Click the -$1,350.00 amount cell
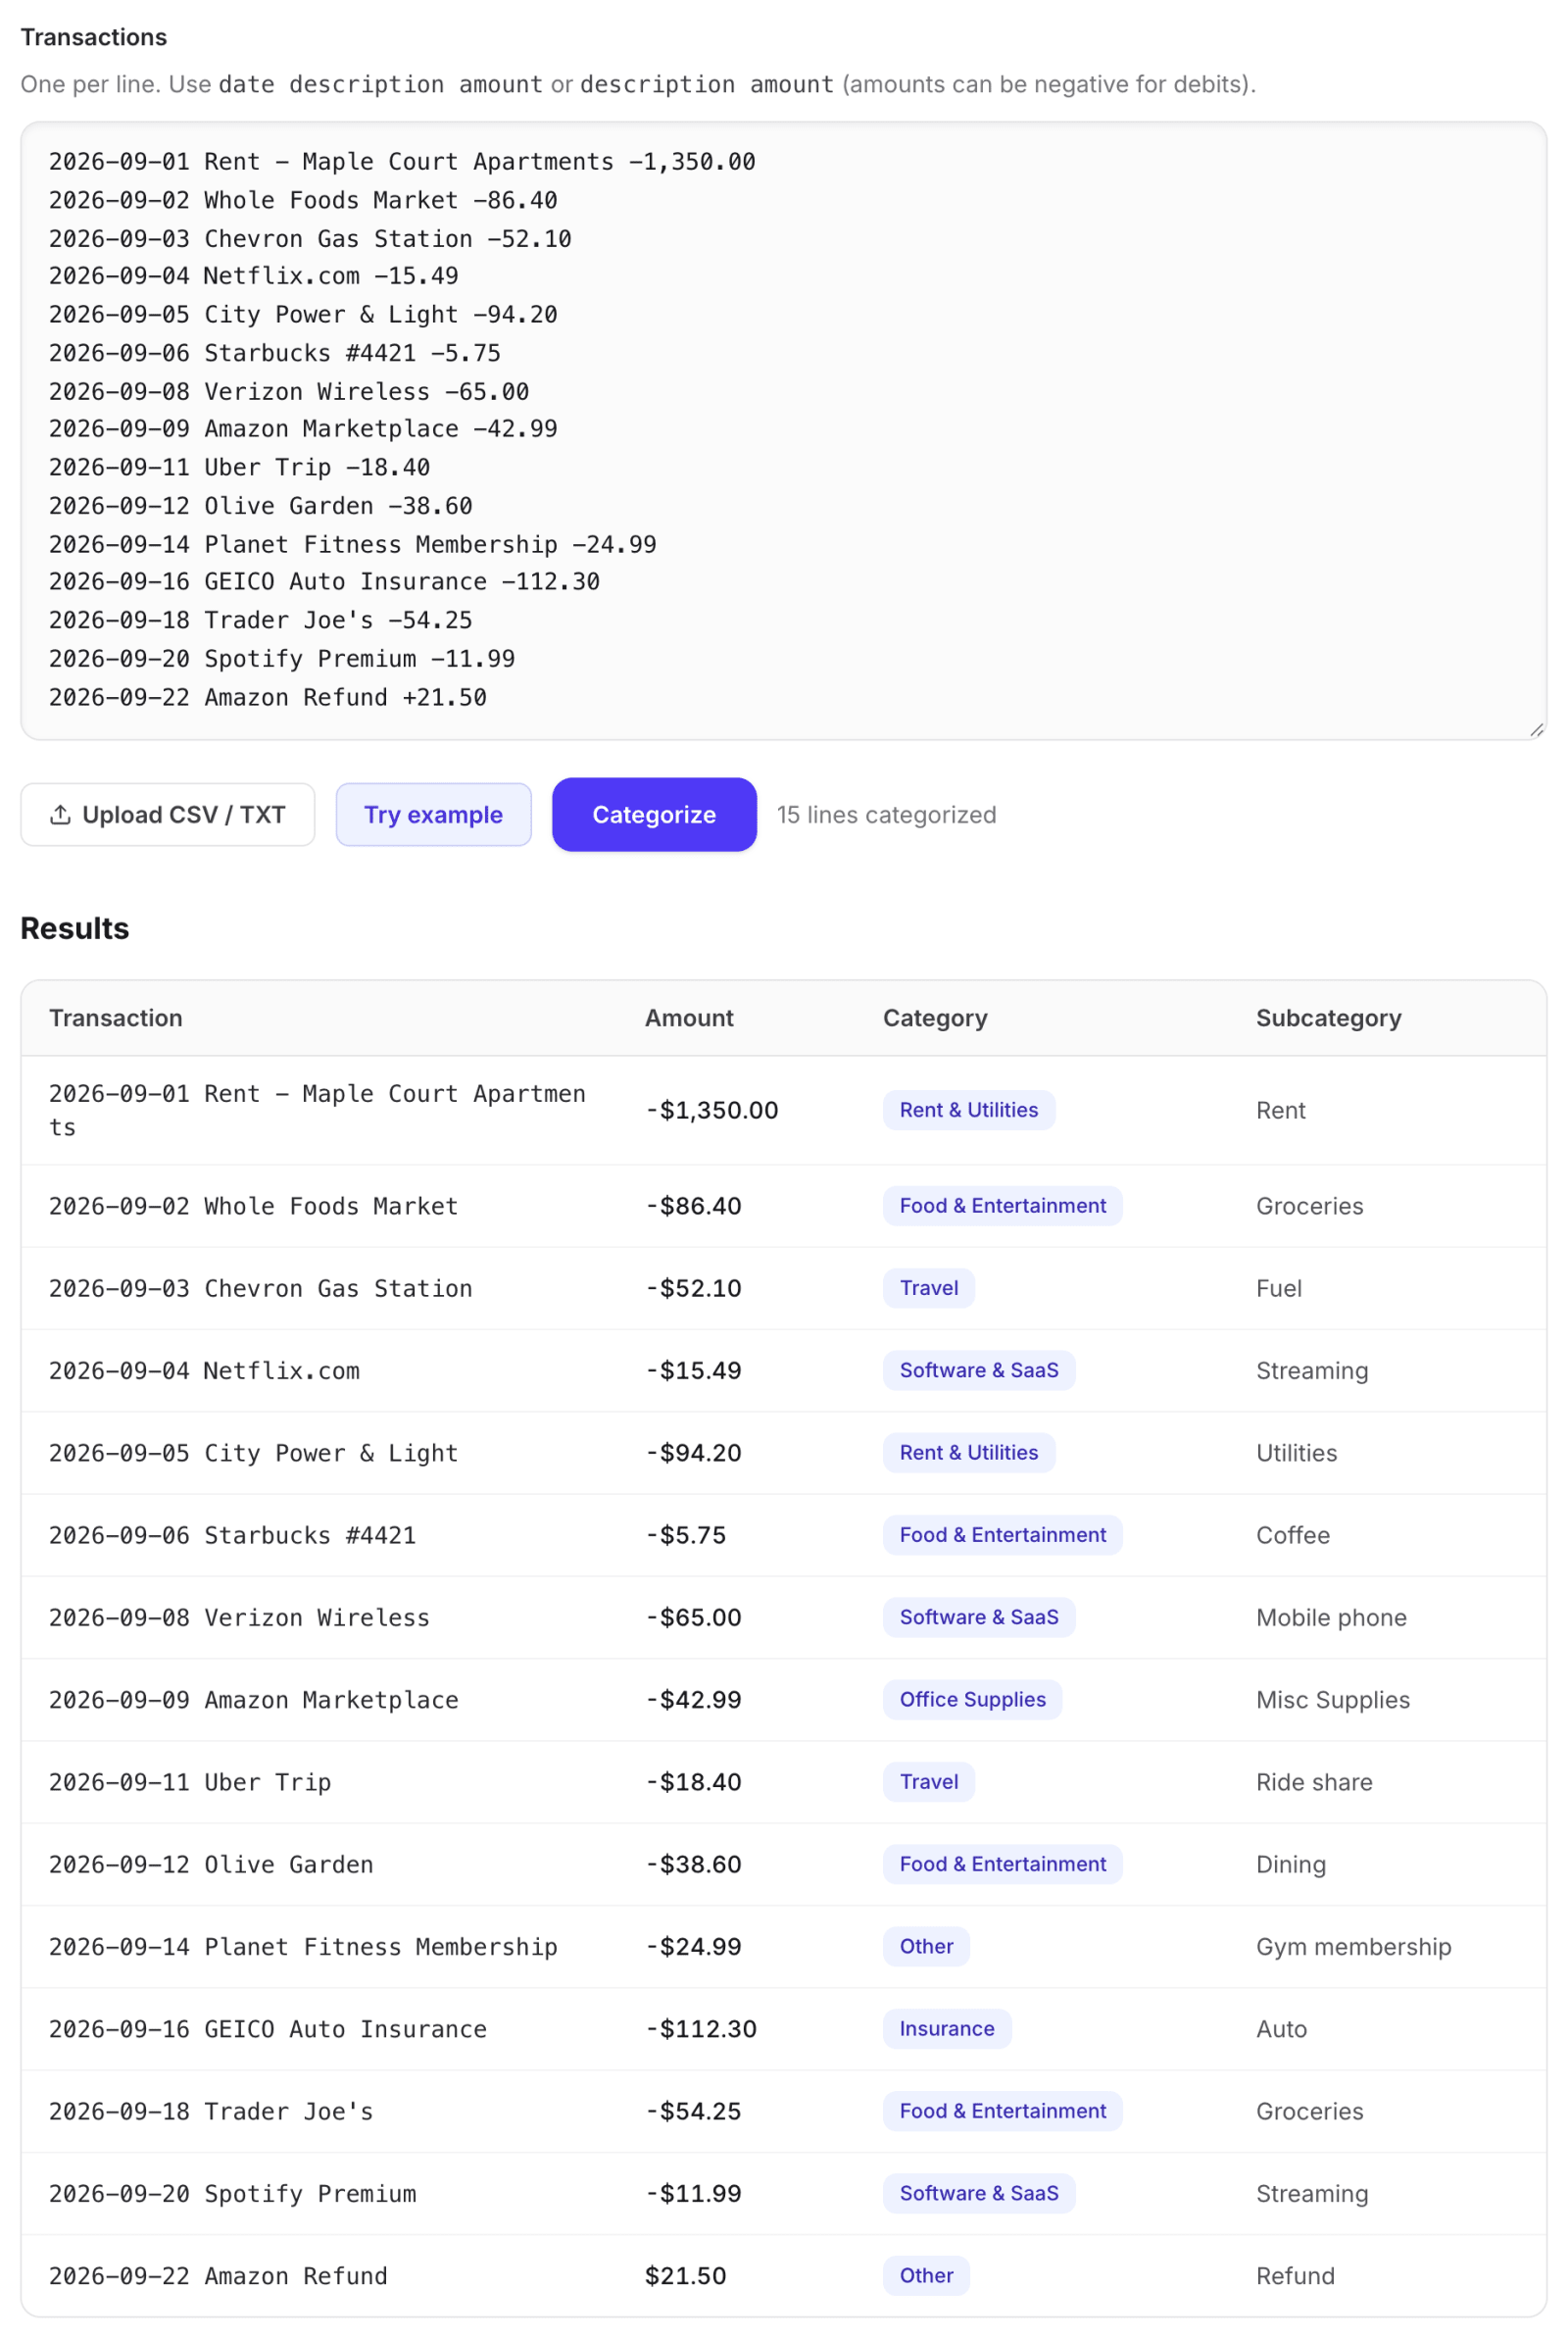This screenshot has width=1568, height=2338. click(712, 1110)
